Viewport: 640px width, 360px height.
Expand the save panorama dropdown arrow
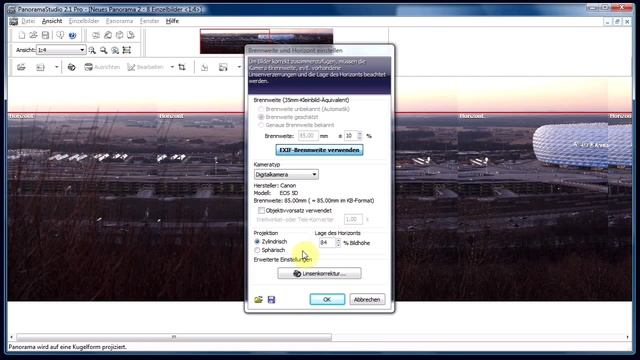(239, 67)
